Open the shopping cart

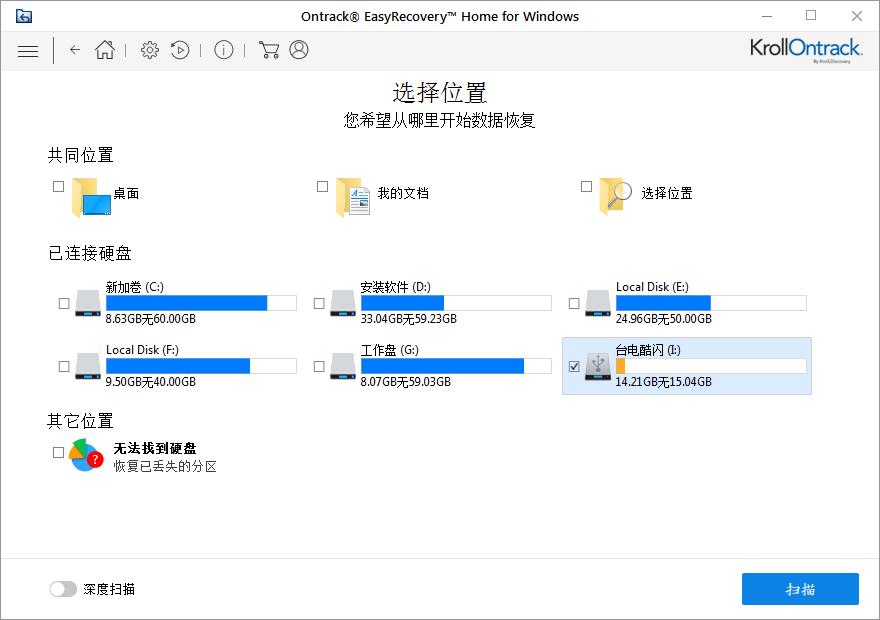point(268,49)
